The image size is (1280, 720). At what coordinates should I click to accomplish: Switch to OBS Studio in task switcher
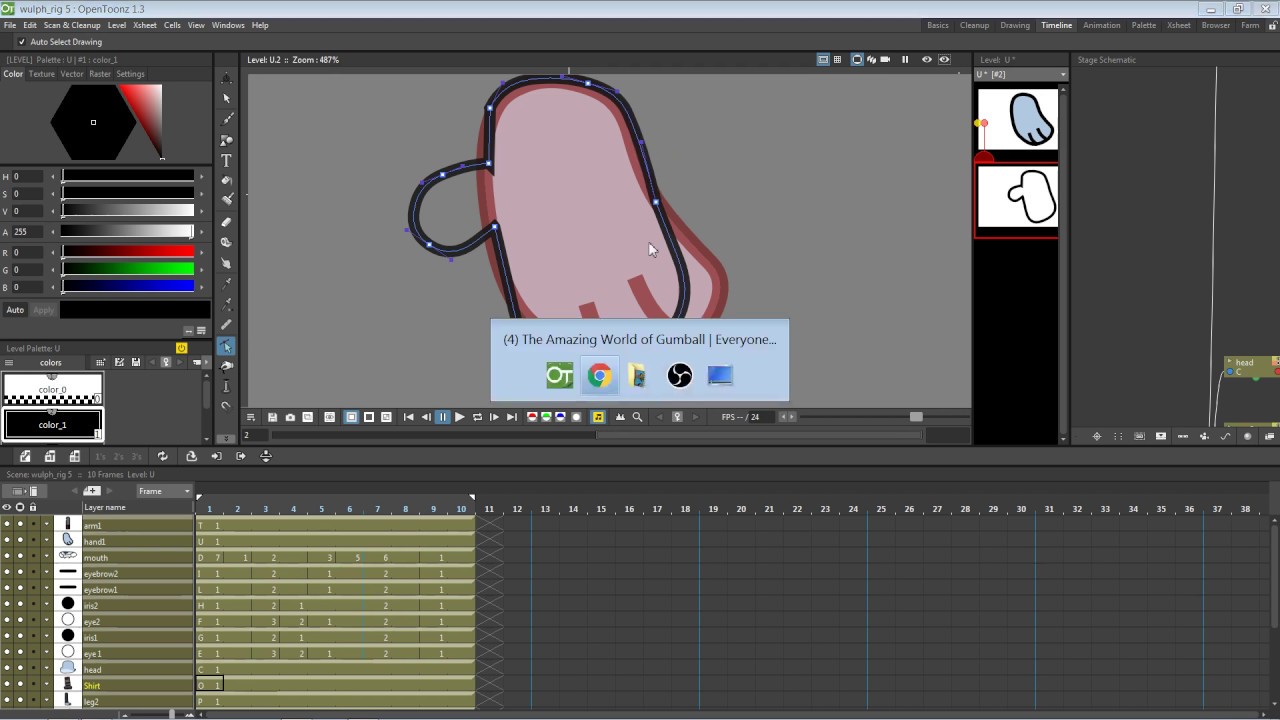coord(680,375)
